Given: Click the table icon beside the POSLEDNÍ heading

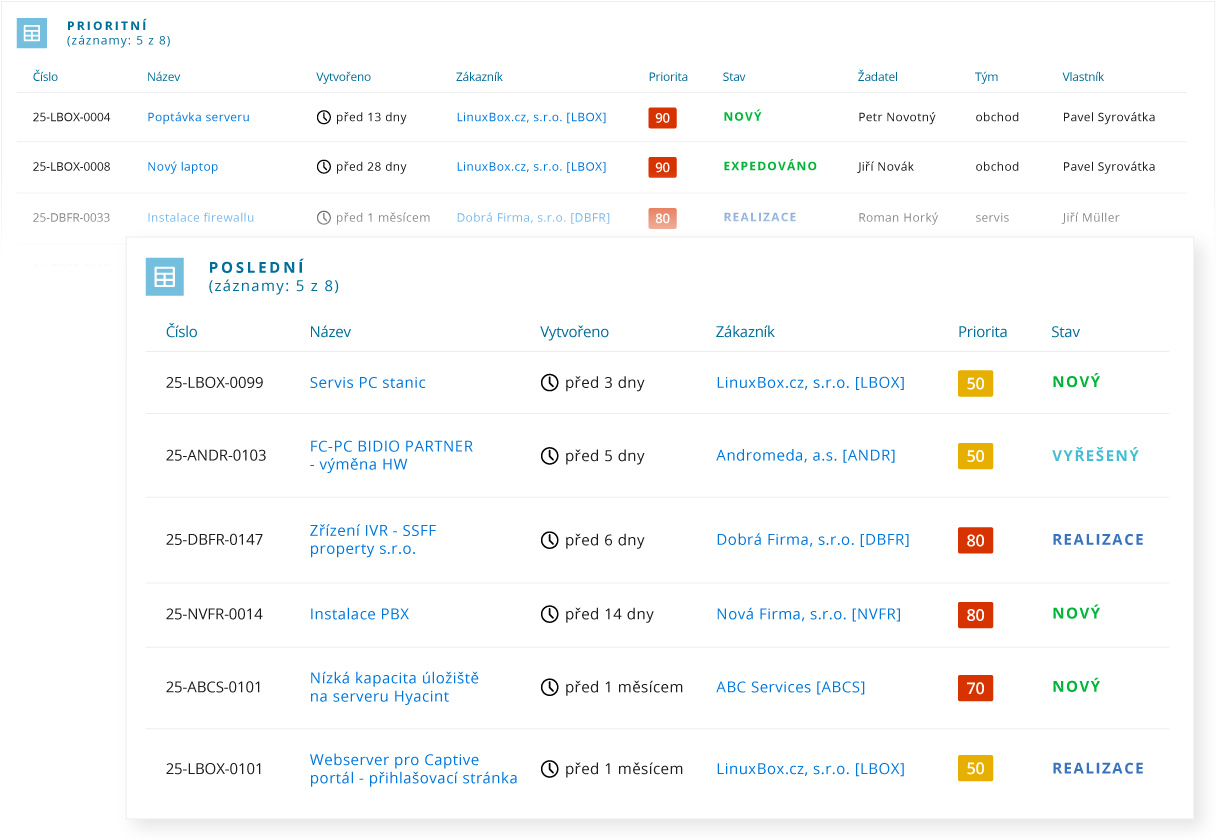Looking at the screenshot, I should (x=164, y=276).
